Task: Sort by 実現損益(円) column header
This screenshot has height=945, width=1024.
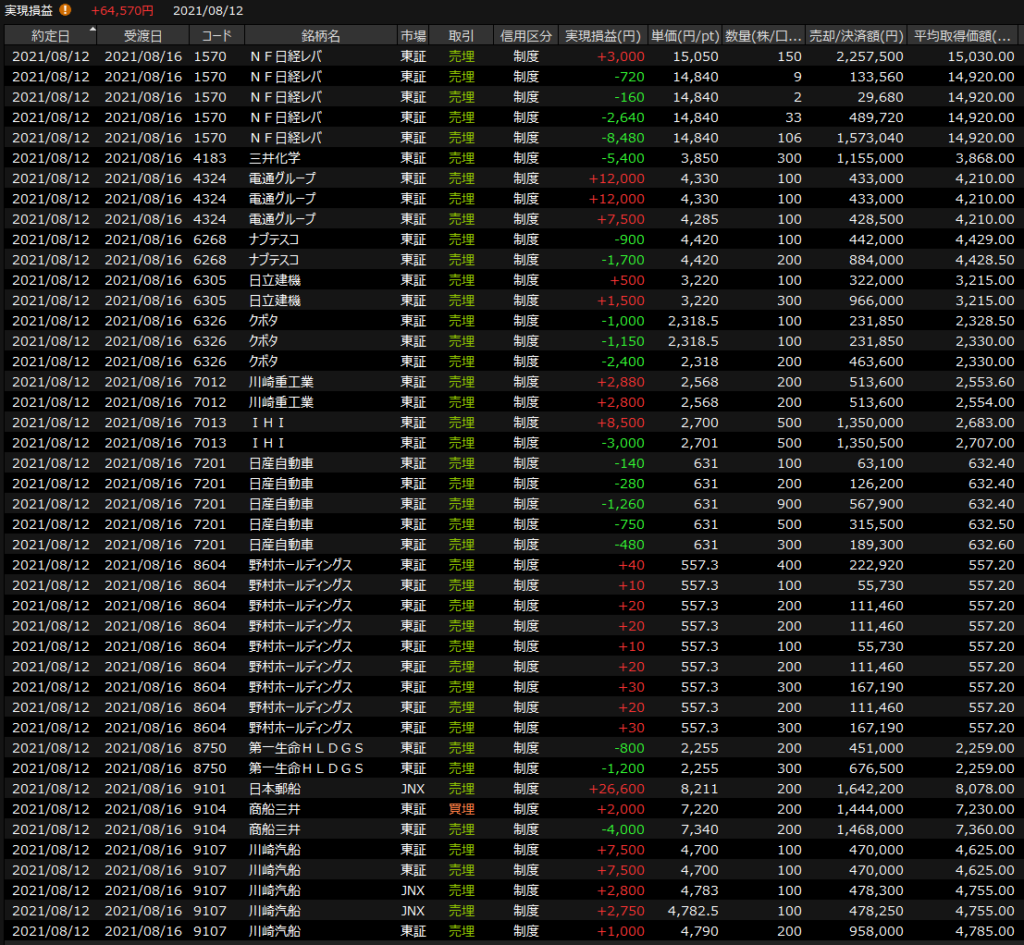Action: coord(602,36)
